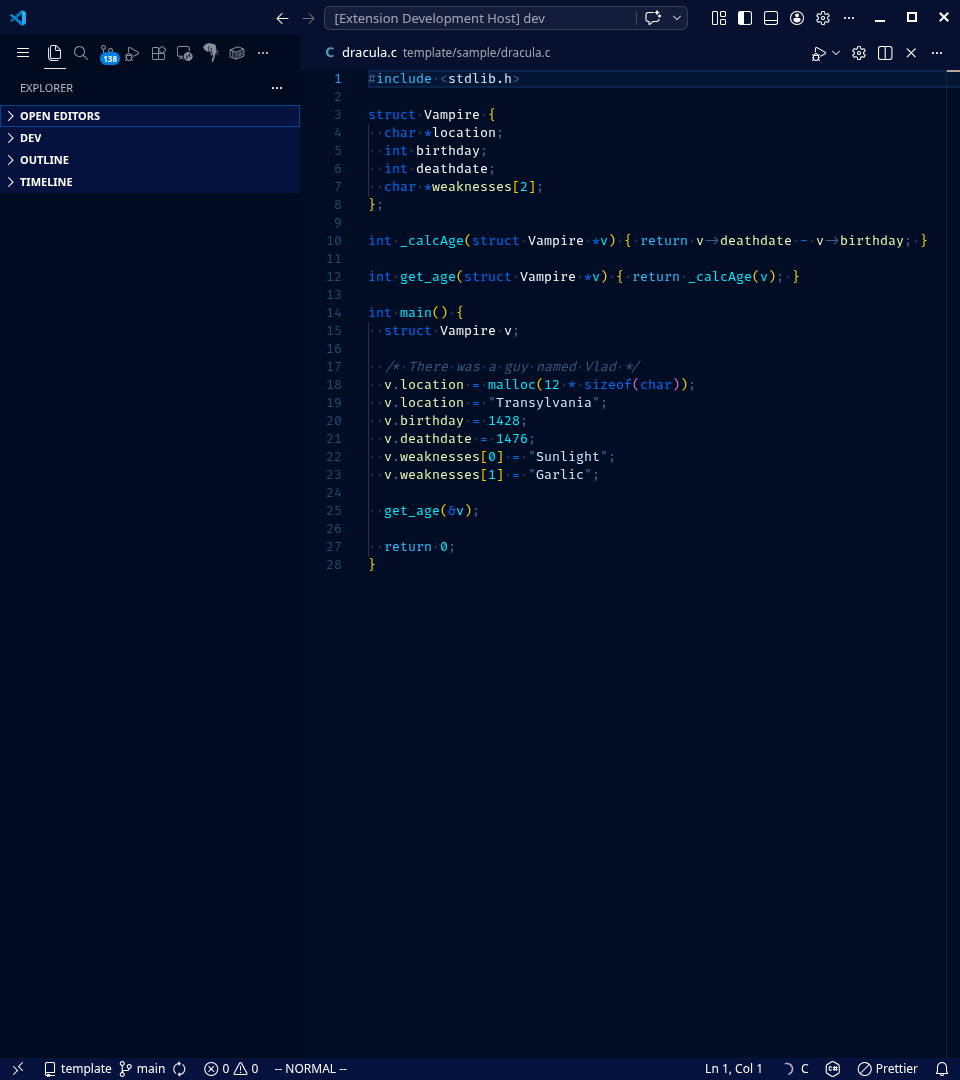960x1080 pixels.
Task: Click the #include stdlib.h line
Action: point(444,79)
